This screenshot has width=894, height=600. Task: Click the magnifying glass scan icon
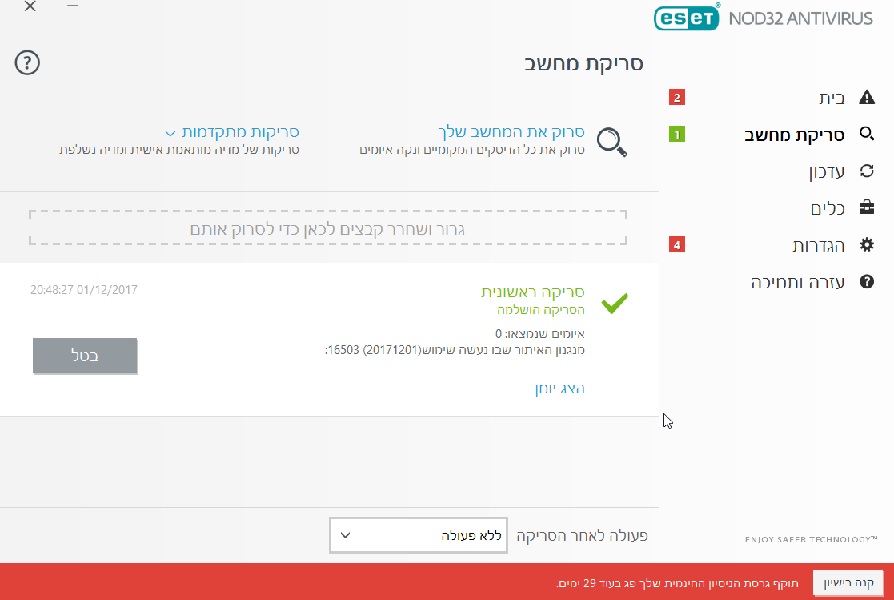pos(612,142)
